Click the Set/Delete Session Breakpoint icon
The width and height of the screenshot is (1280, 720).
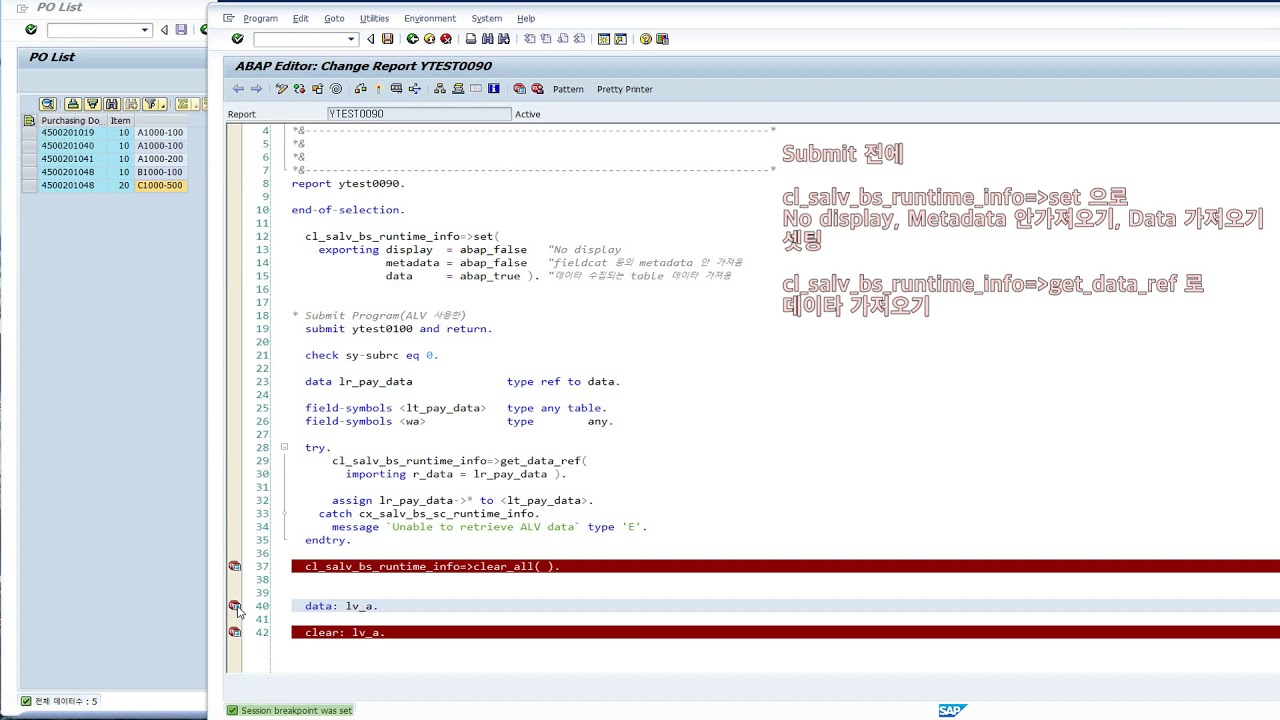click(x=519, y=89)
